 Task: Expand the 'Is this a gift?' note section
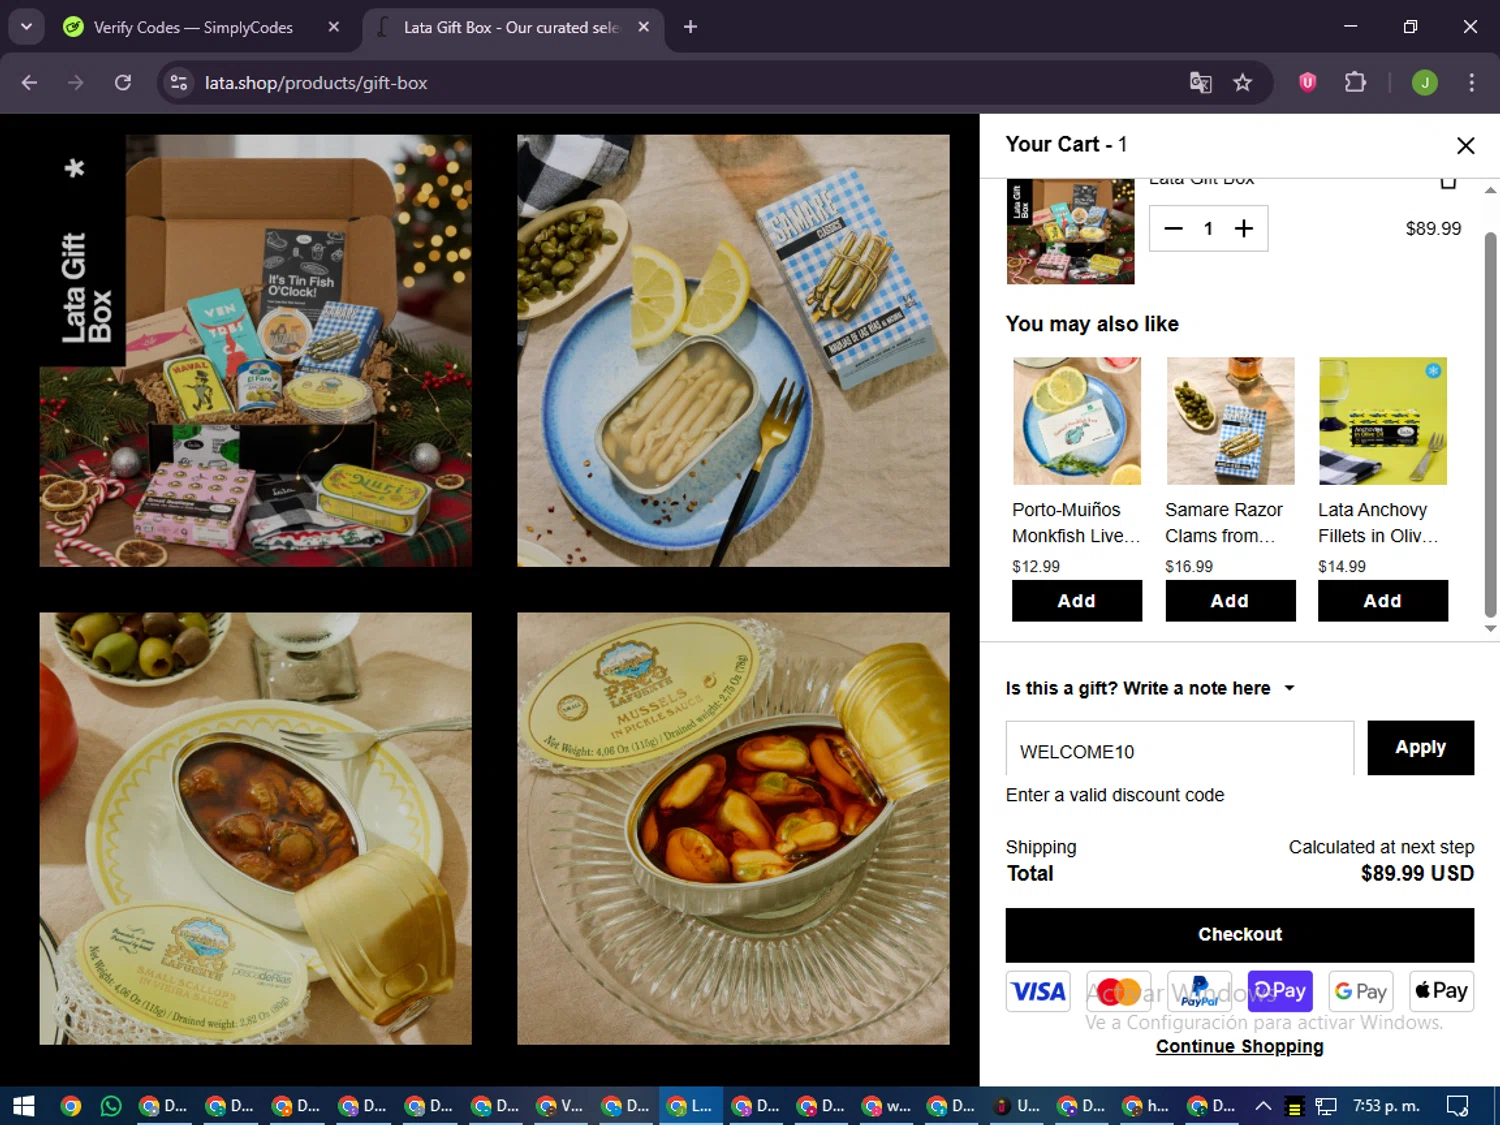click(1150, 688)
